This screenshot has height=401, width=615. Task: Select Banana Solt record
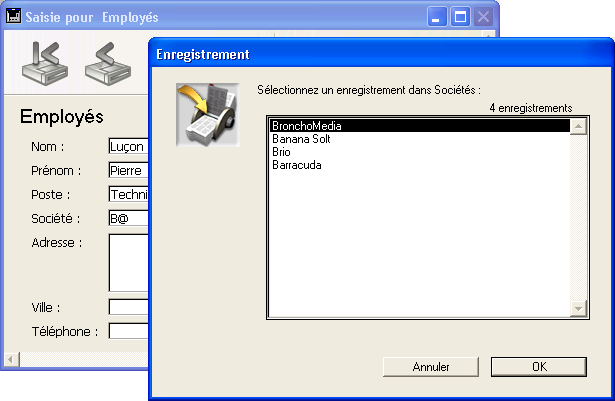pos(418,140)
